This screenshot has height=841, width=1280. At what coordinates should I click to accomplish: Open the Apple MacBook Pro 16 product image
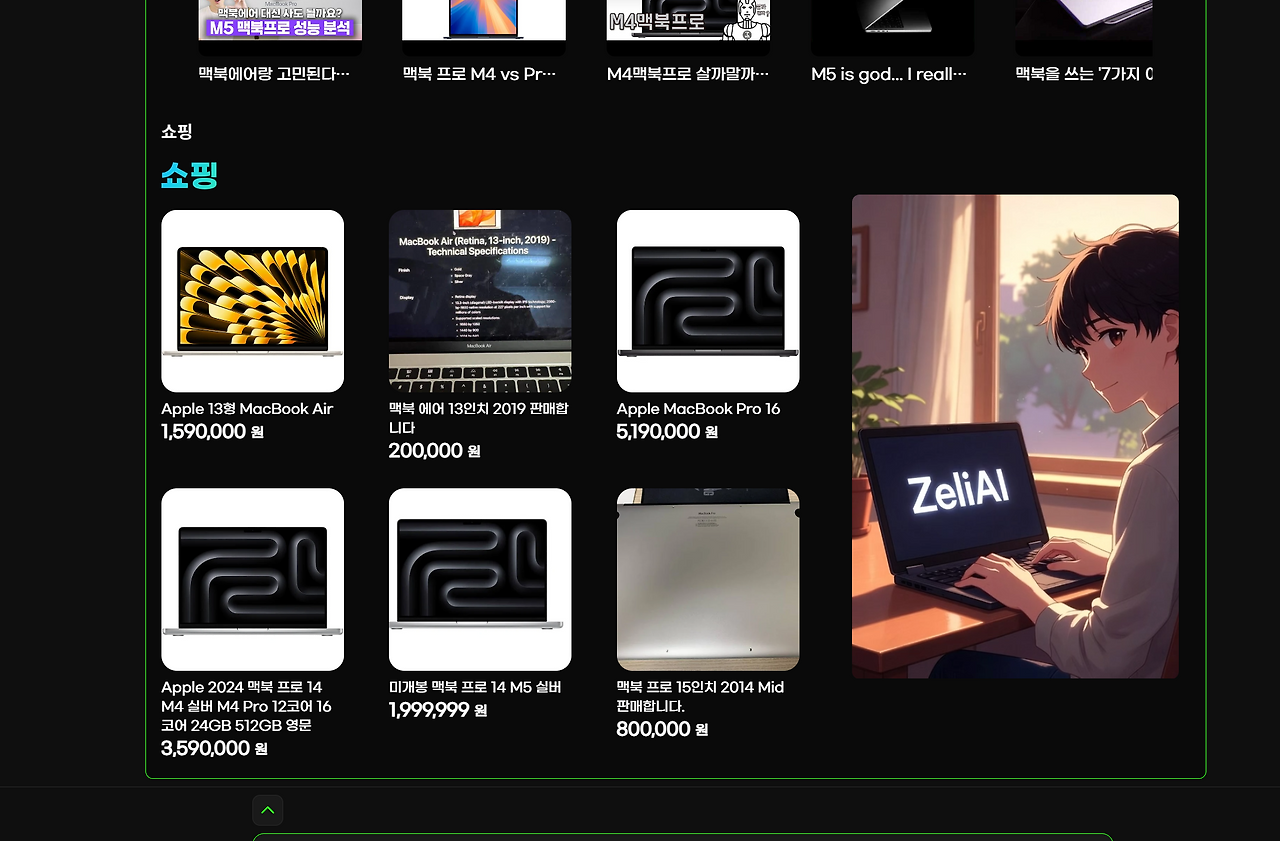(x=708, y=301)
